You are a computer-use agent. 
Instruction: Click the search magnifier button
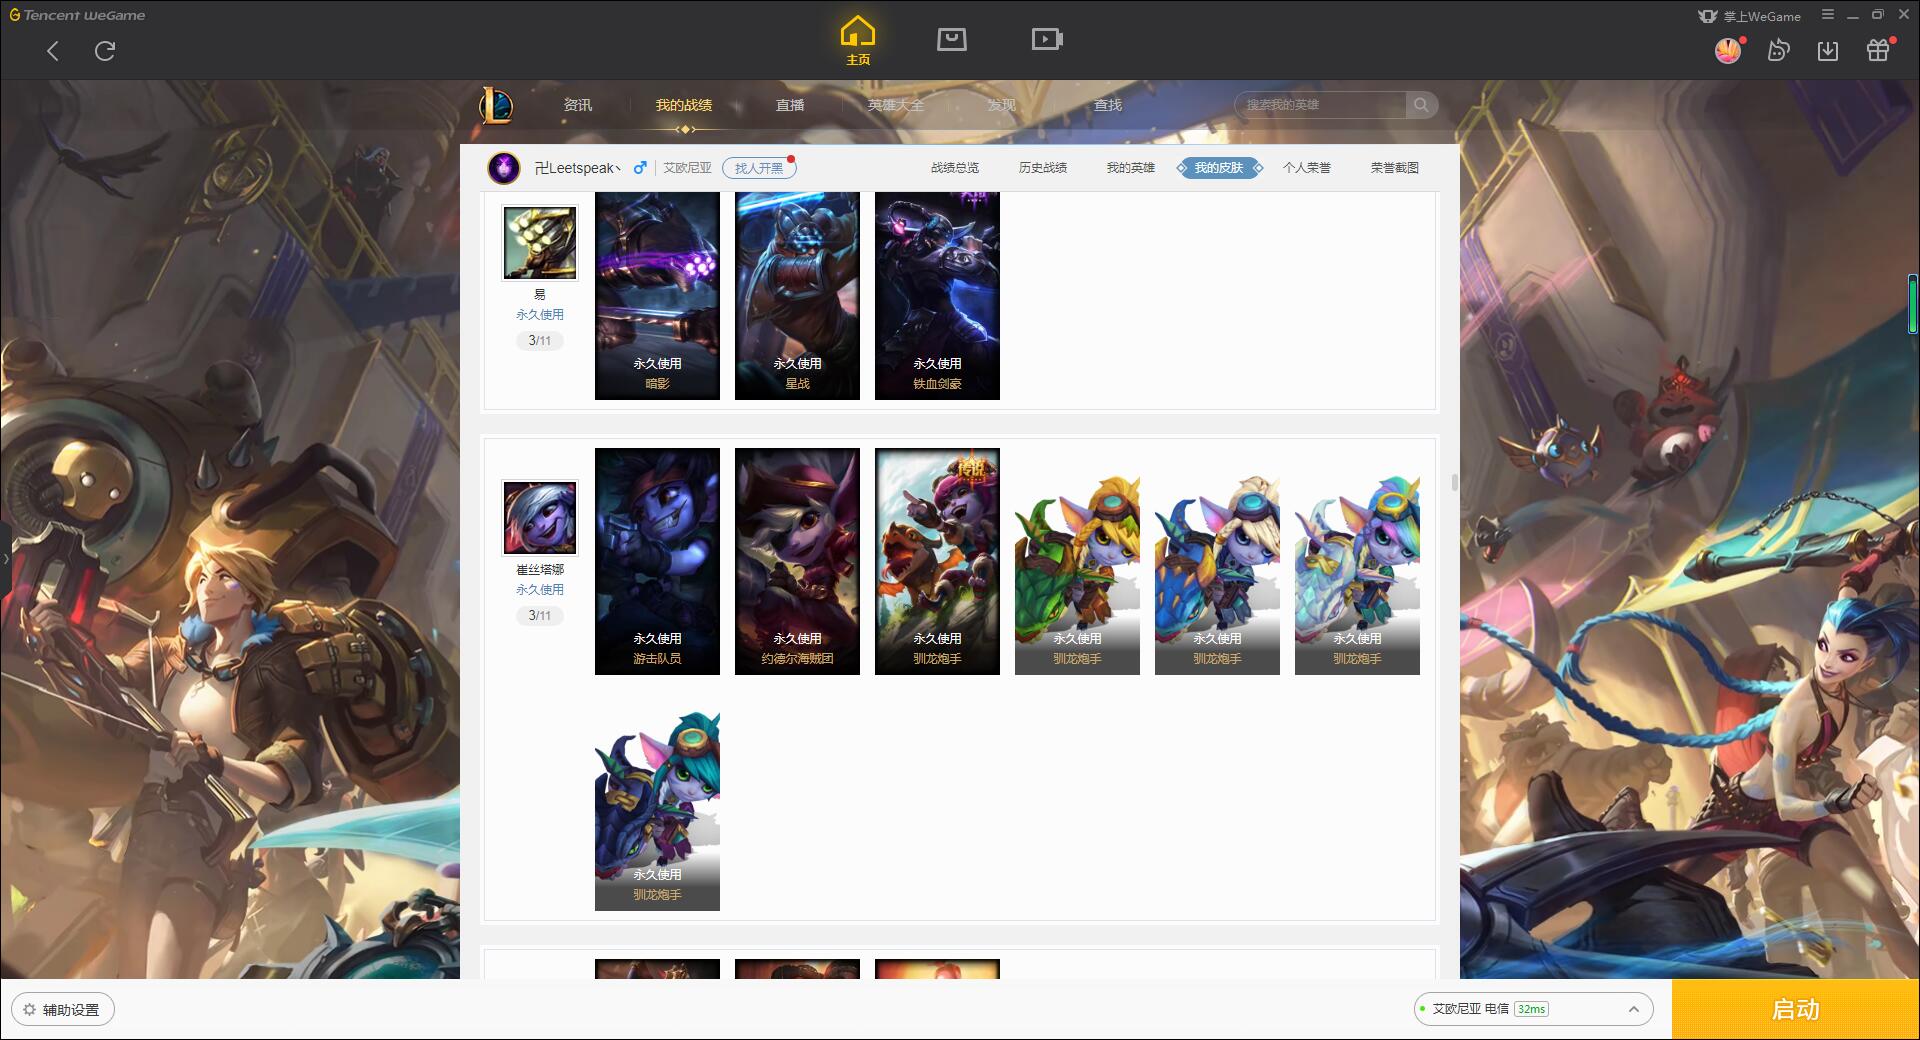coord(1421,105)
